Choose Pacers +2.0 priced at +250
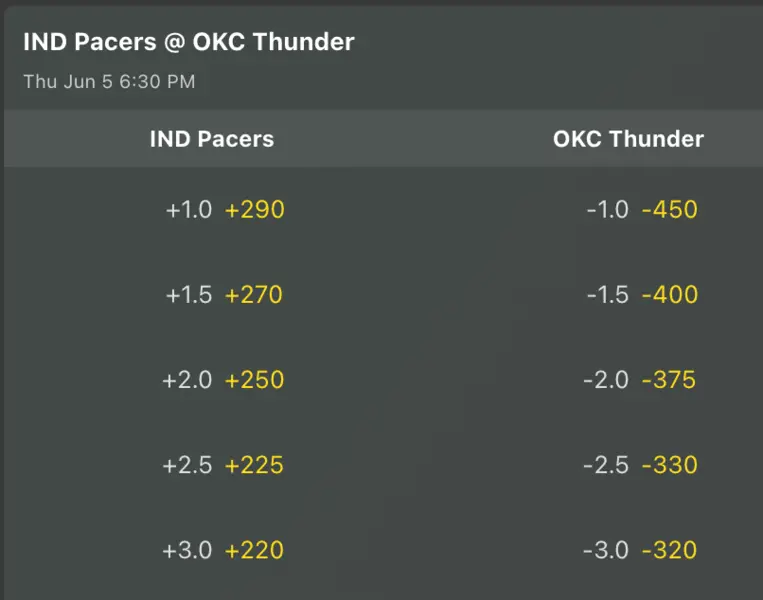 click(223, 380)
